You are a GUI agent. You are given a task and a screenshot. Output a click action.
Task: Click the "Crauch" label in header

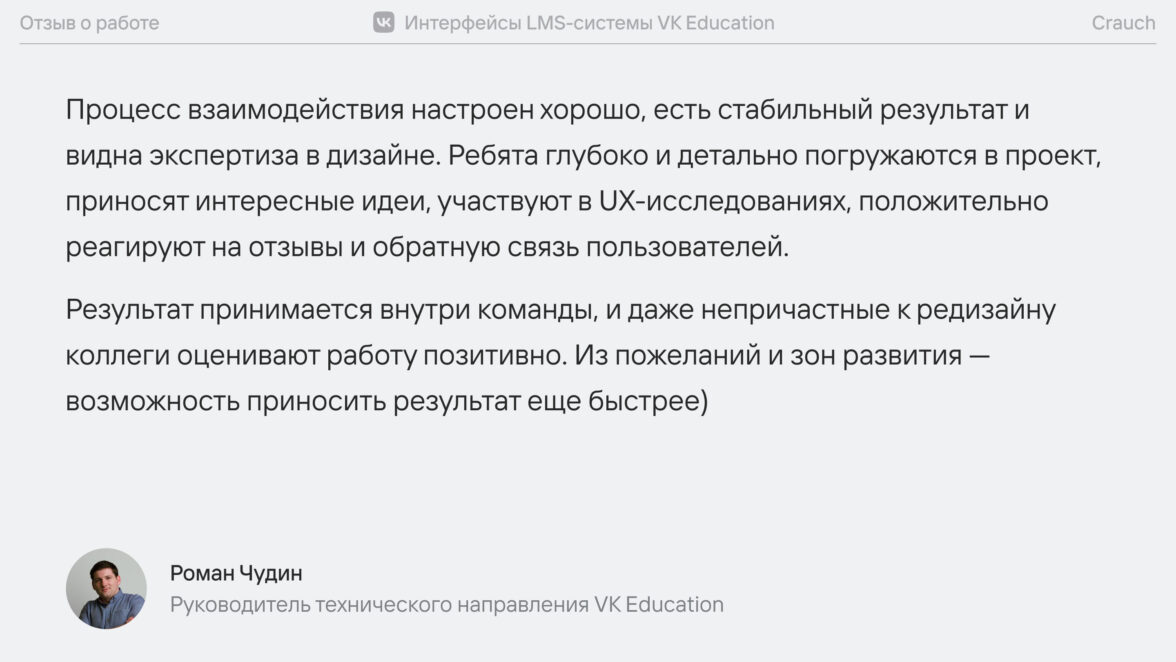[1123, 23]
